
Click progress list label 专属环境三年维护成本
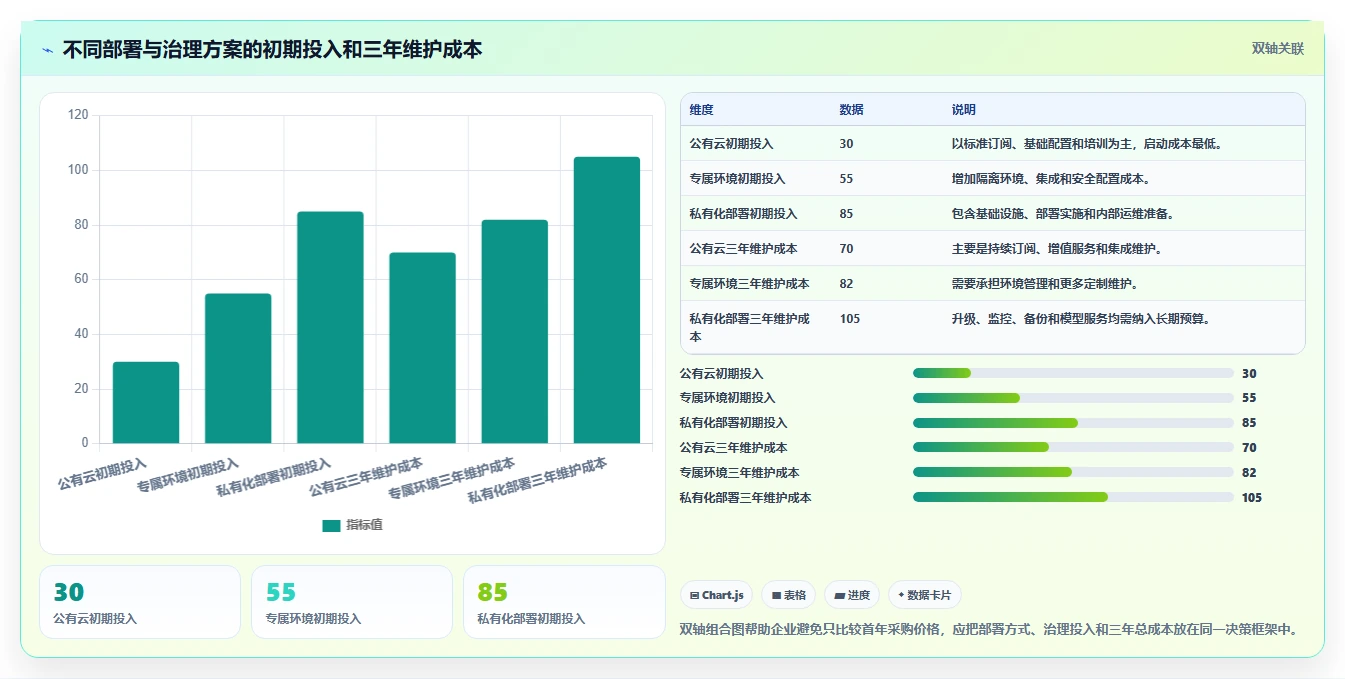pos(739,472)
